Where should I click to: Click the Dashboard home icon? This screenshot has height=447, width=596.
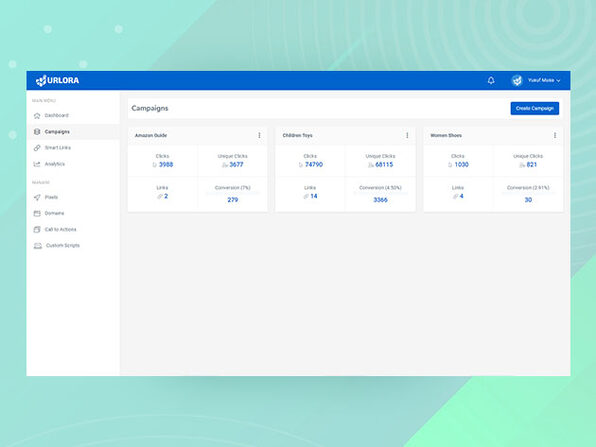(37, 116)
